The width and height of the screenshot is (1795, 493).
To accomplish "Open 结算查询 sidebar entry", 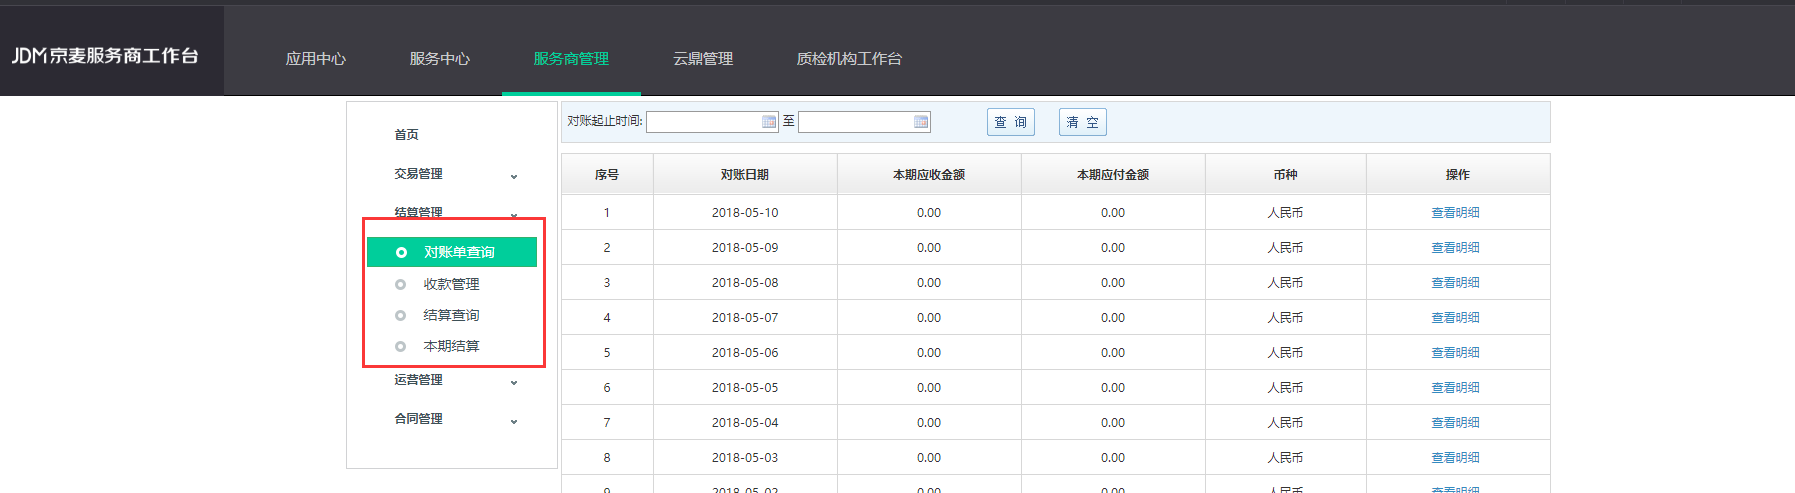I will (x=452, y=315).
